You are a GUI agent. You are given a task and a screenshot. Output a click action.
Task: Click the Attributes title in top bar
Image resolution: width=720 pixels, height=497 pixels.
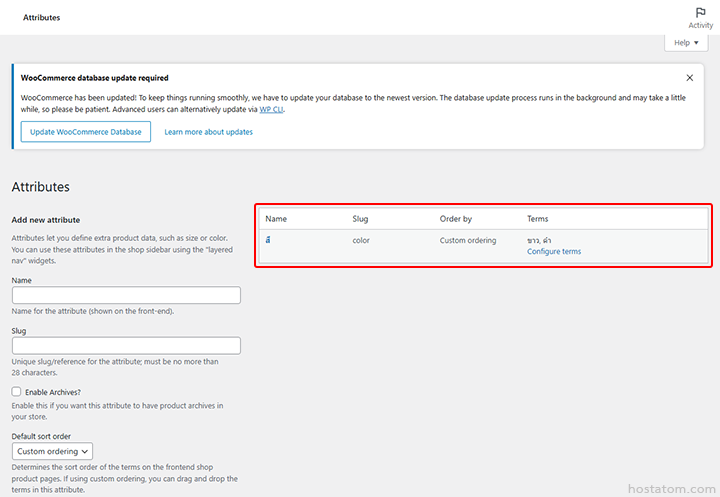[41, 17]
